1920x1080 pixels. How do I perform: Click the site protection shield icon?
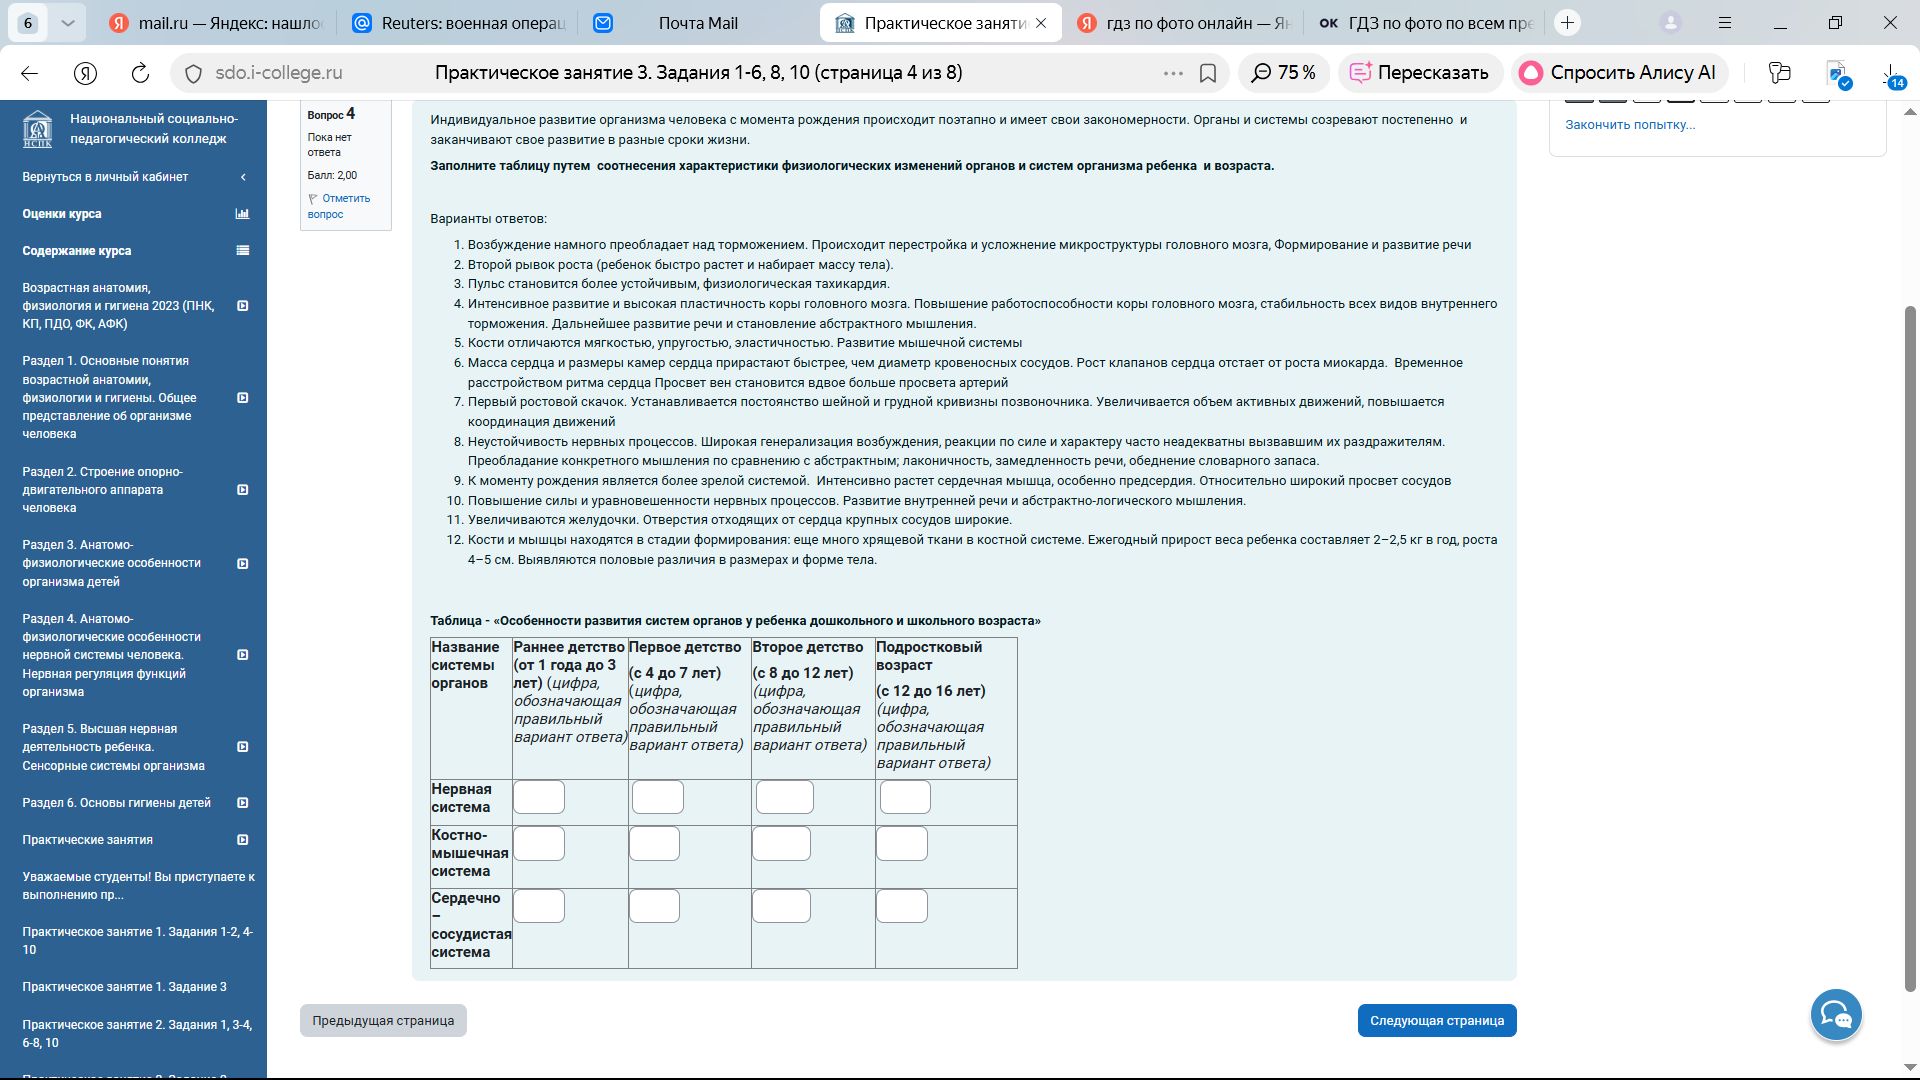coord(194,73)
